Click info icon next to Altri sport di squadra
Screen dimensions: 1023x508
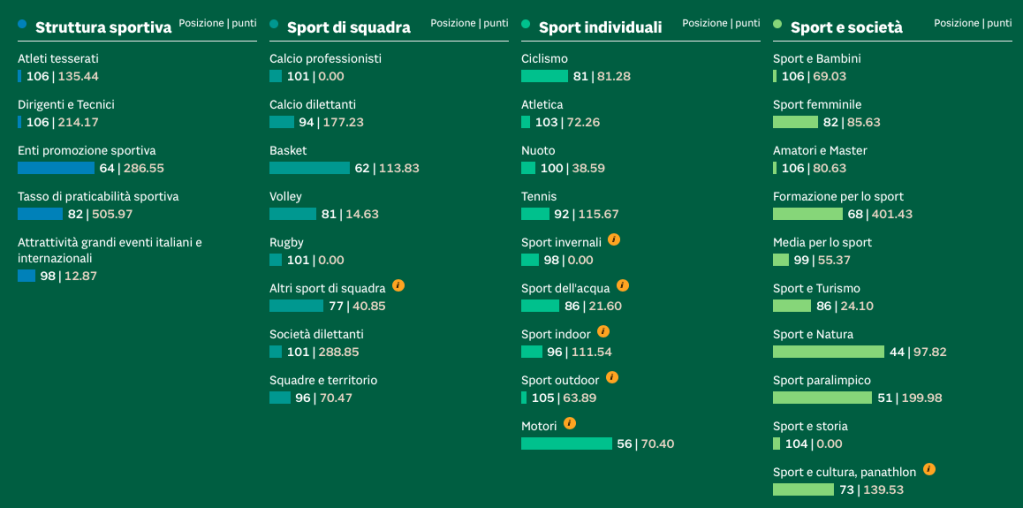399,286
